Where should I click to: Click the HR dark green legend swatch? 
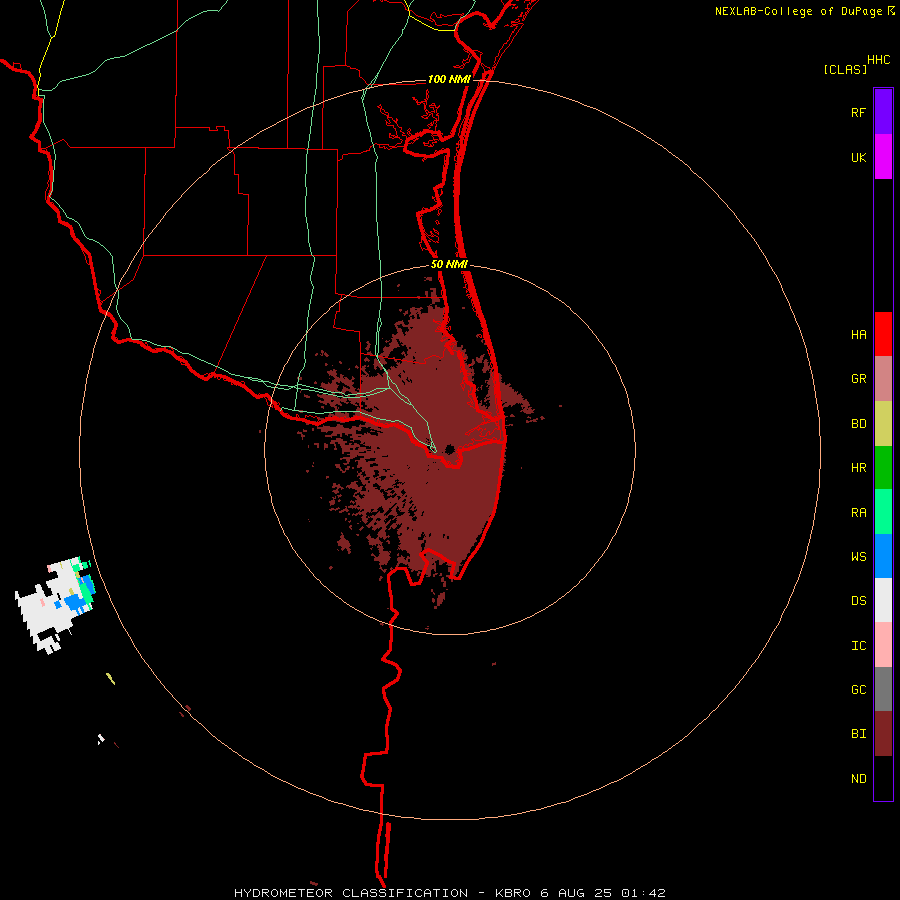[883, 468]
